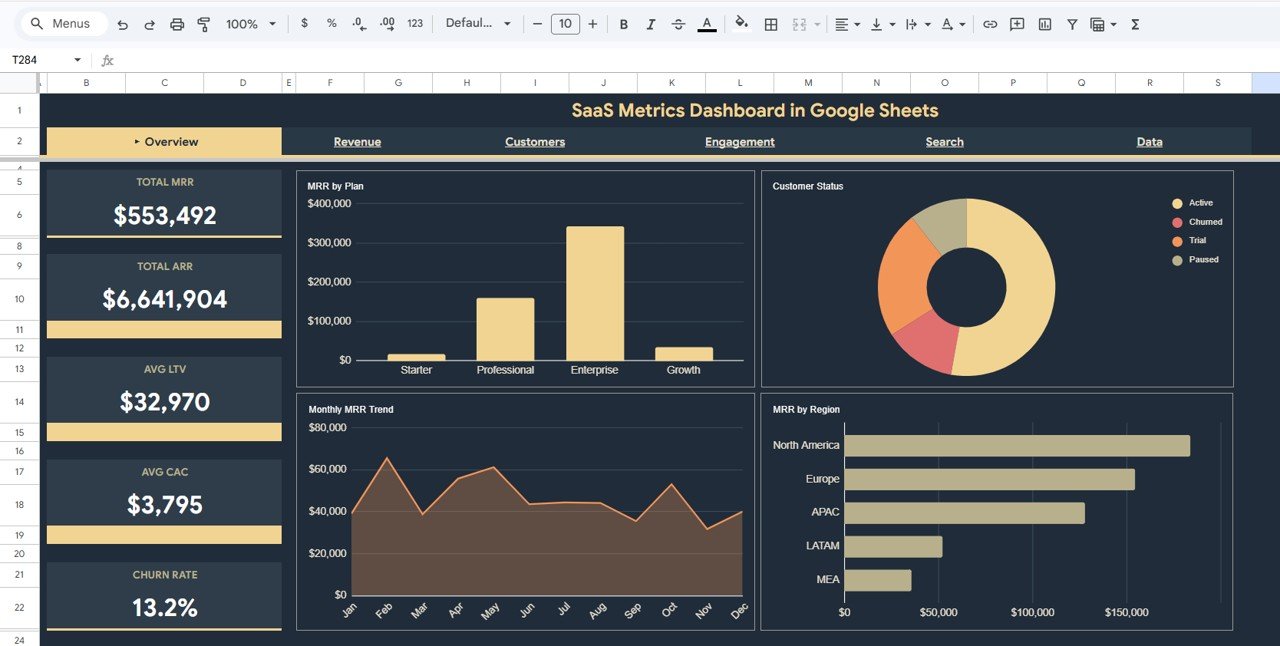Select the borders icon
The image size is (1280, 646).
coord(771,23)
